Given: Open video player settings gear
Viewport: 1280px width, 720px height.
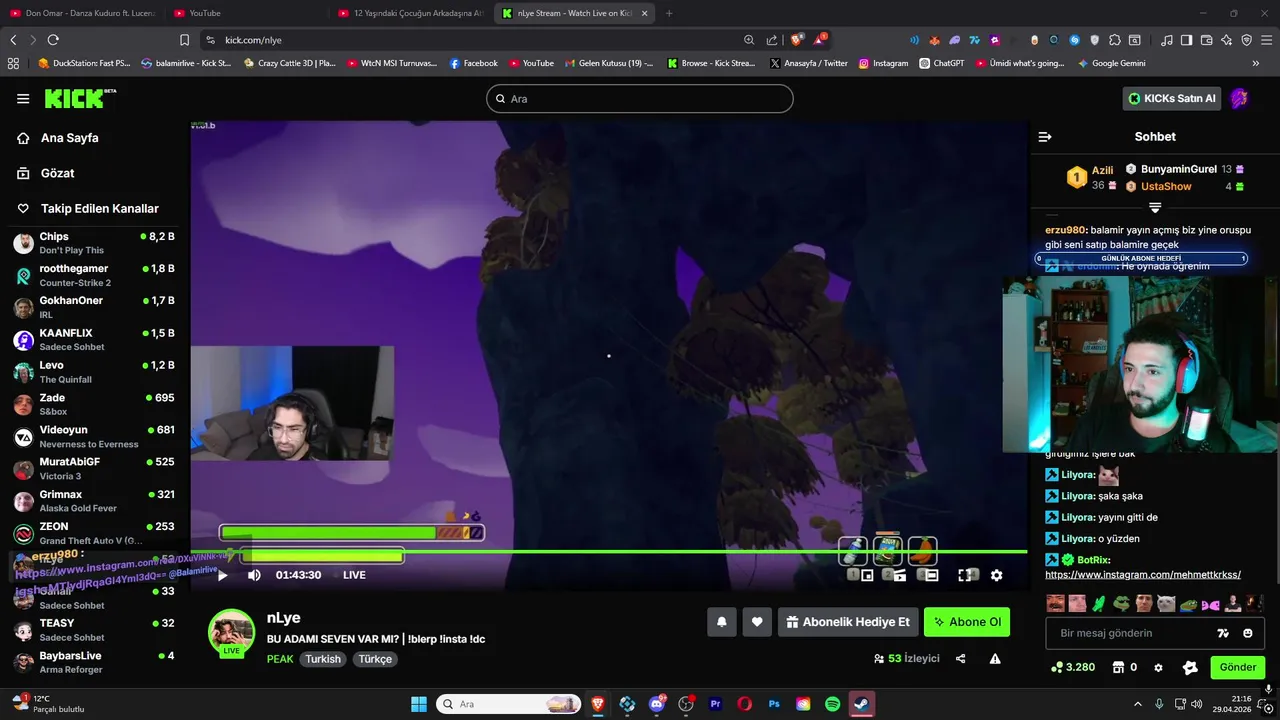Looking at the screenshot, I should tap(996, 575).
